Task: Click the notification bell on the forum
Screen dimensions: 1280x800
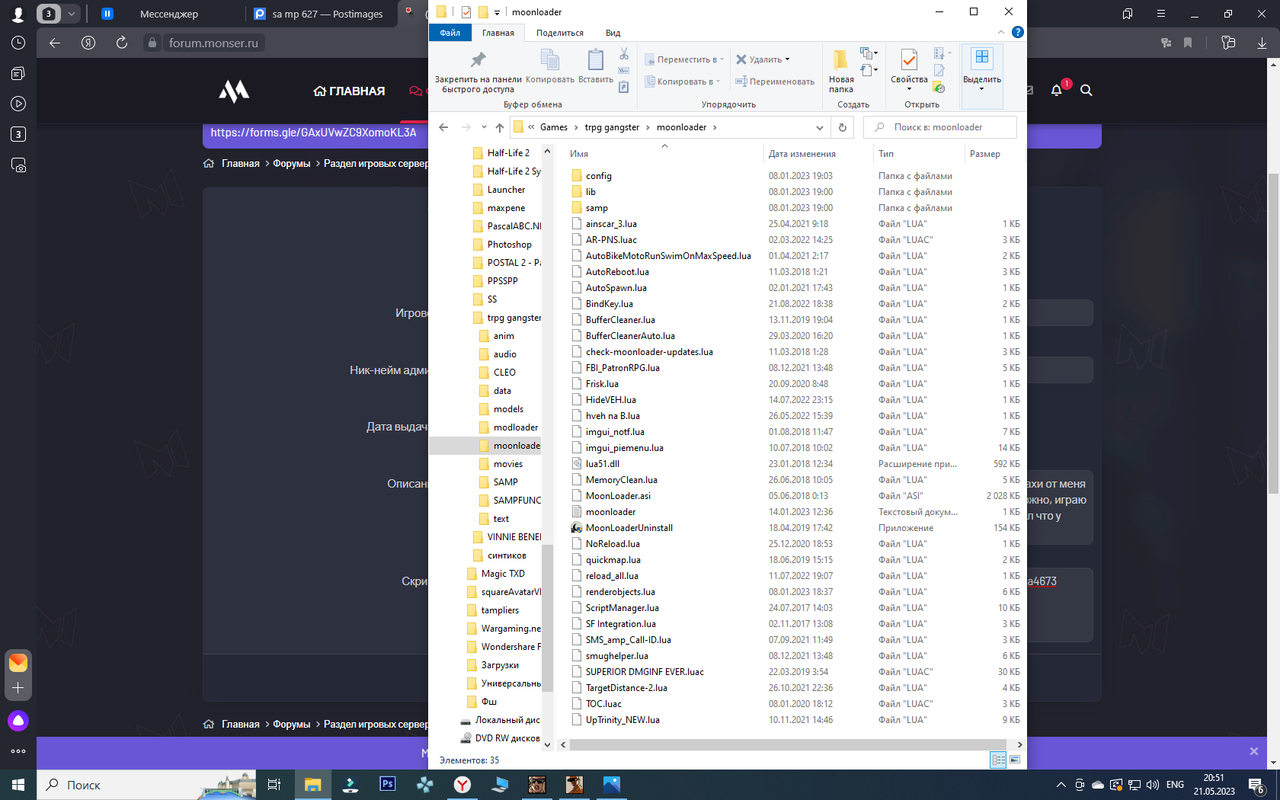Action: [1056, 91]
